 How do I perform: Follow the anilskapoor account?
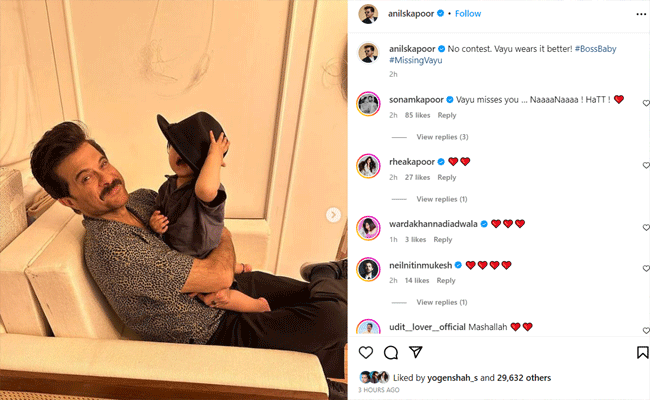468,14
